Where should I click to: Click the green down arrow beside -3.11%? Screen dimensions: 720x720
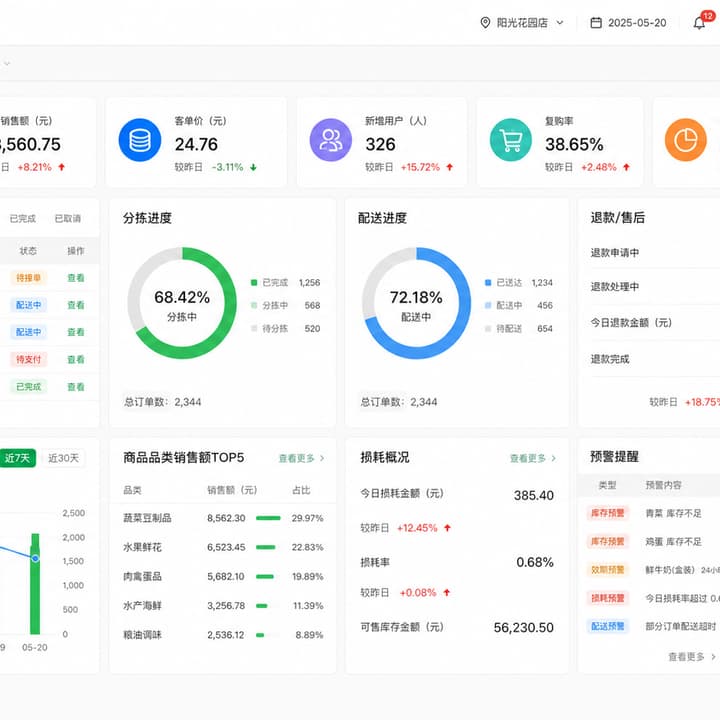click(x=253, y=167)
